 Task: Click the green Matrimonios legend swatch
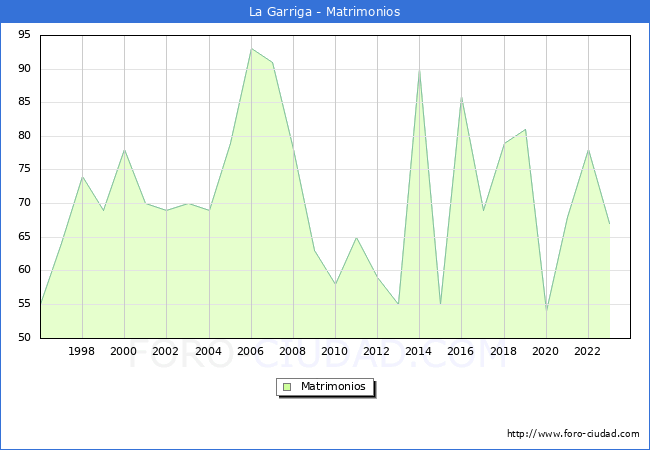(x=287, y=387)
